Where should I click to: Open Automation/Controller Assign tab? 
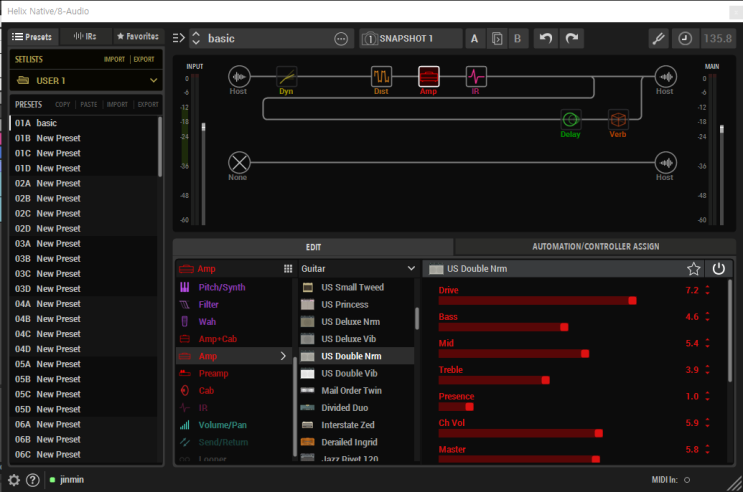coord(595,246)
